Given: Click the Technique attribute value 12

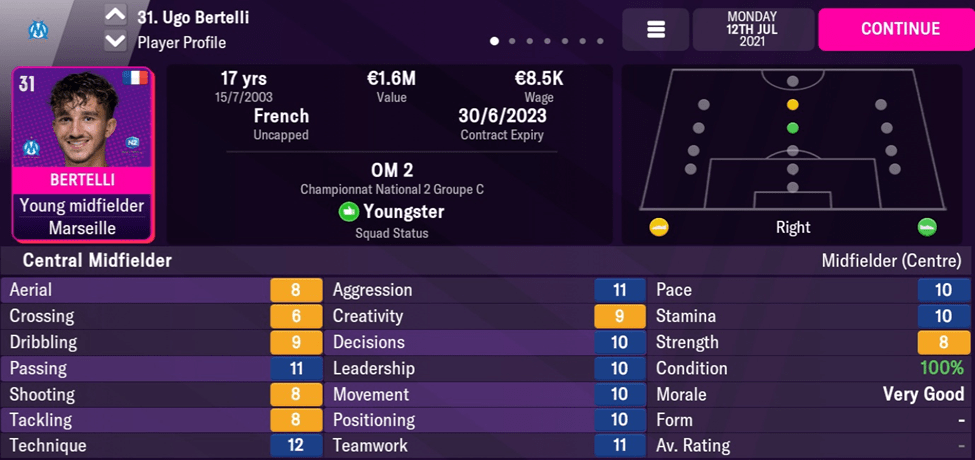Looking at the screenshot, I should coord(296,446).
